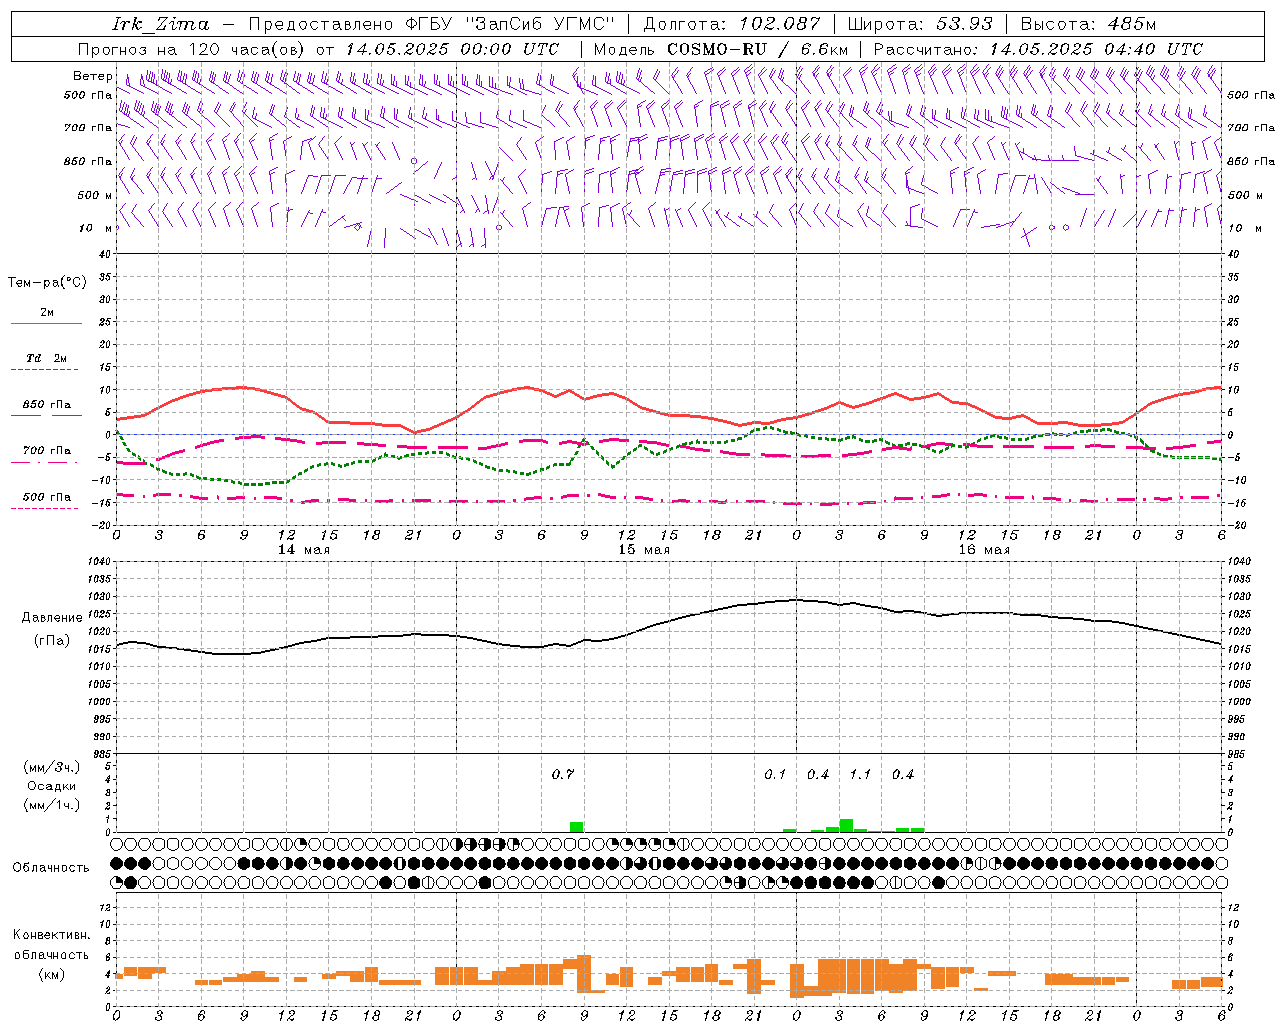Click the 14 мая date label

pos(304,550)
